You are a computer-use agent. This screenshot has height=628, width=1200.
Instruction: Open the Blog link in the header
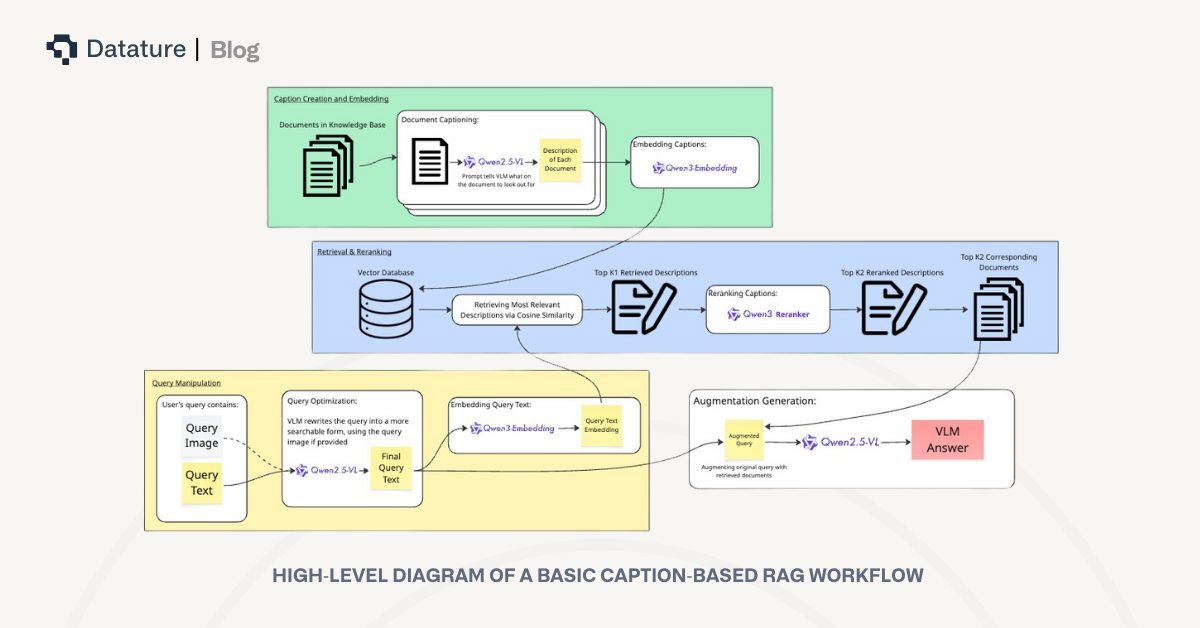(235, 49)
